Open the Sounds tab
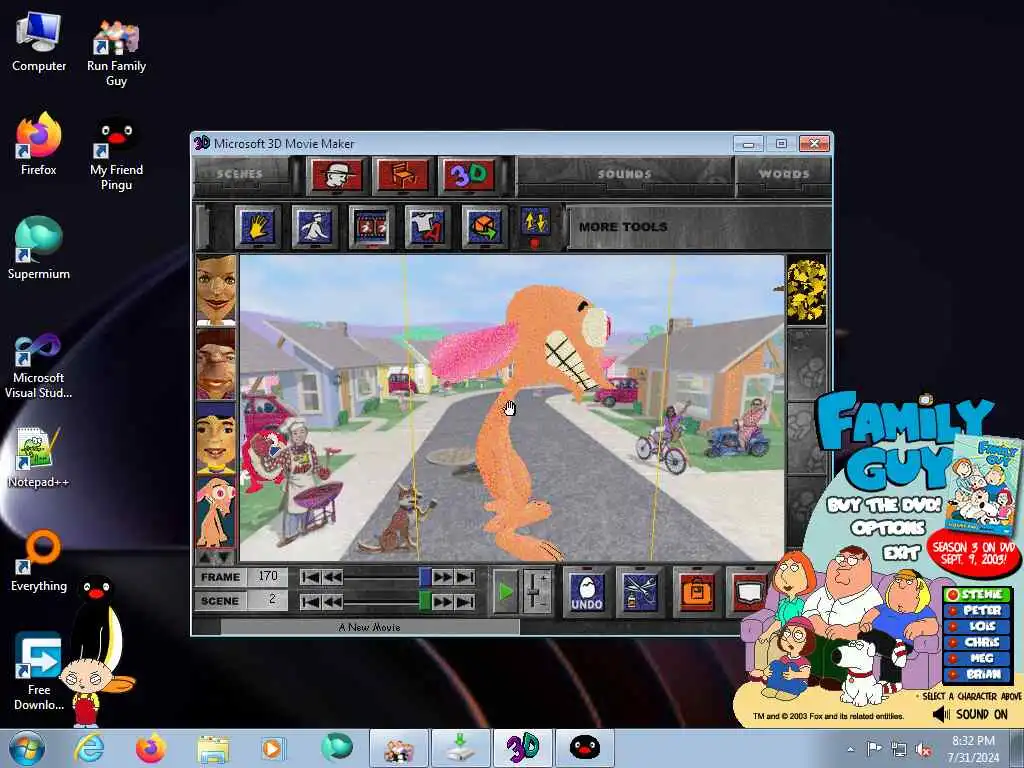Image resolution: width=1024 pixels, height=768 pixels. point(625,174)
